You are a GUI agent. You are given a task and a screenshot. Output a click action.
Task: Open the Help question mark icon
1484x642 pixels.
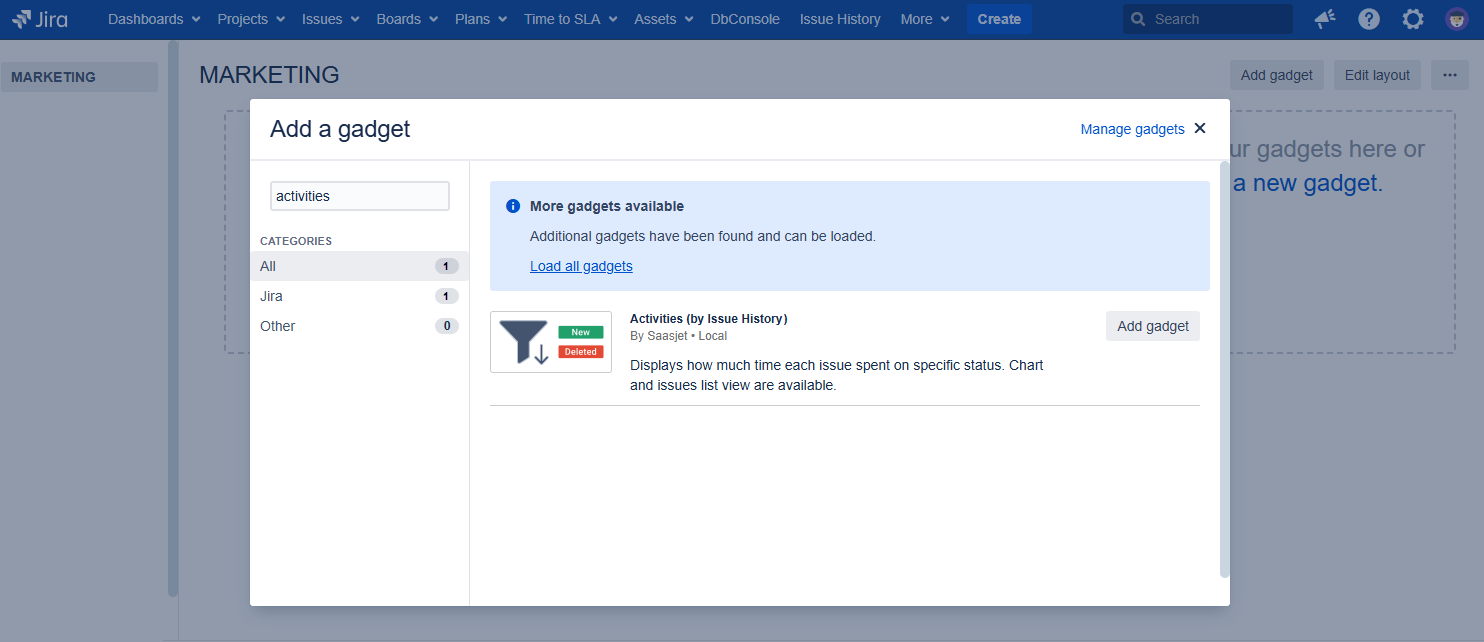click(x=1369, y=19)
